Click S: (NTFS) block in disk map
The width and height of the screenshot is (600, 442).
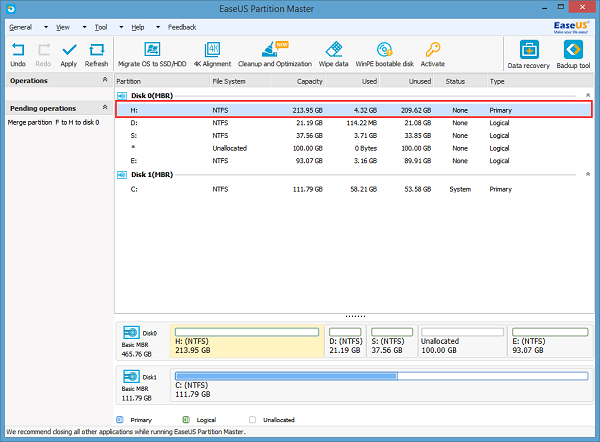pos(392,341)
